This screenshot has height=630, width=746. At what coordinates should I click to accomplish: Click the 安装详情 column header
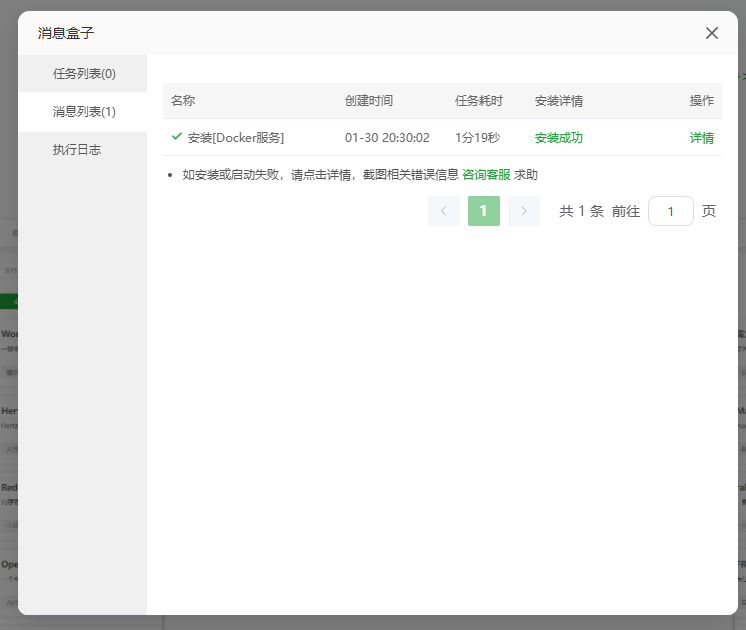coord(559,101)
